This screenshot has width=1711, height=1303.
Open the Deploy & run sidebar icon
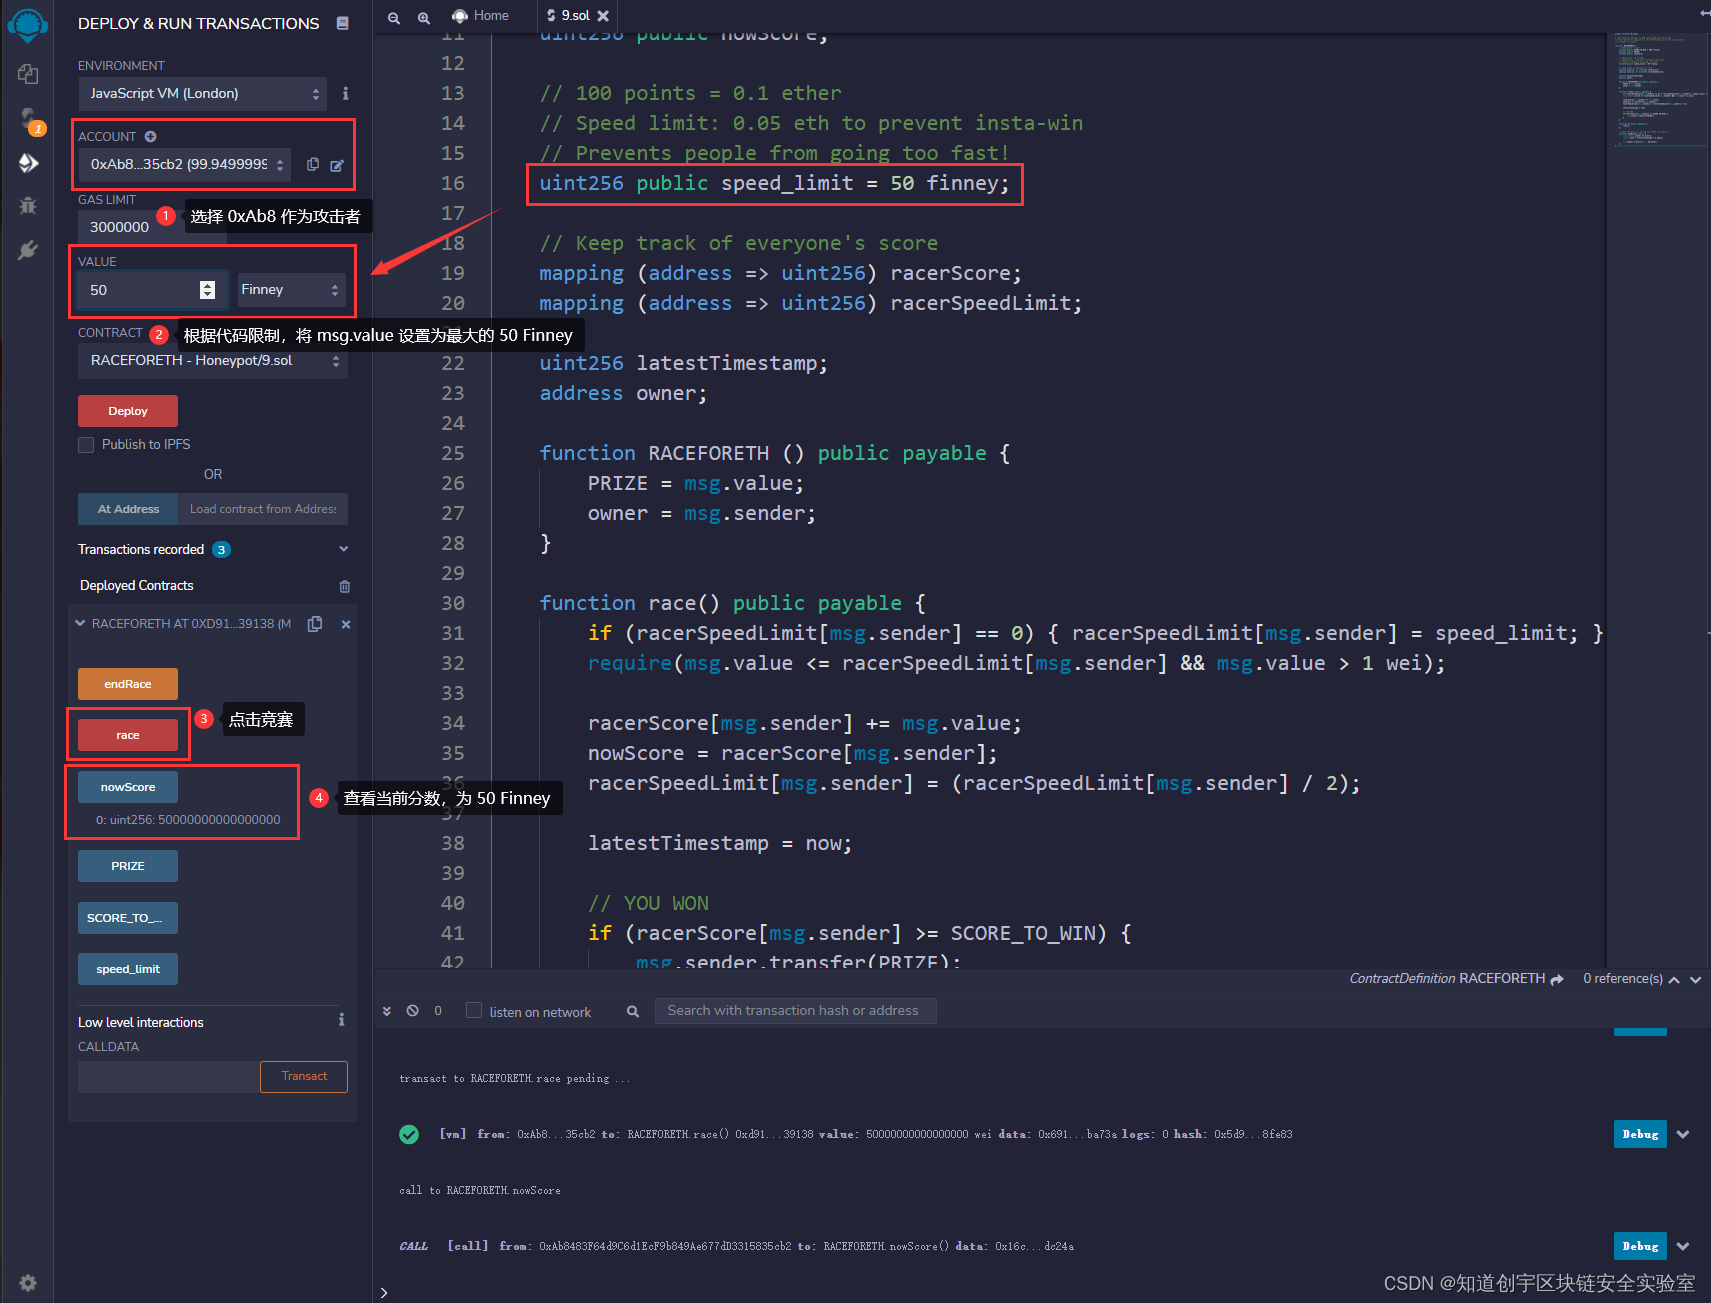[x=28, y=163]
